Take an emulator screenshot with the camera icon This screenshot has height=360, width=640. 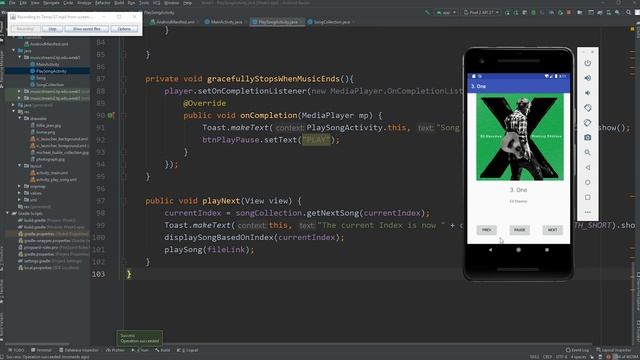[587, 138]
